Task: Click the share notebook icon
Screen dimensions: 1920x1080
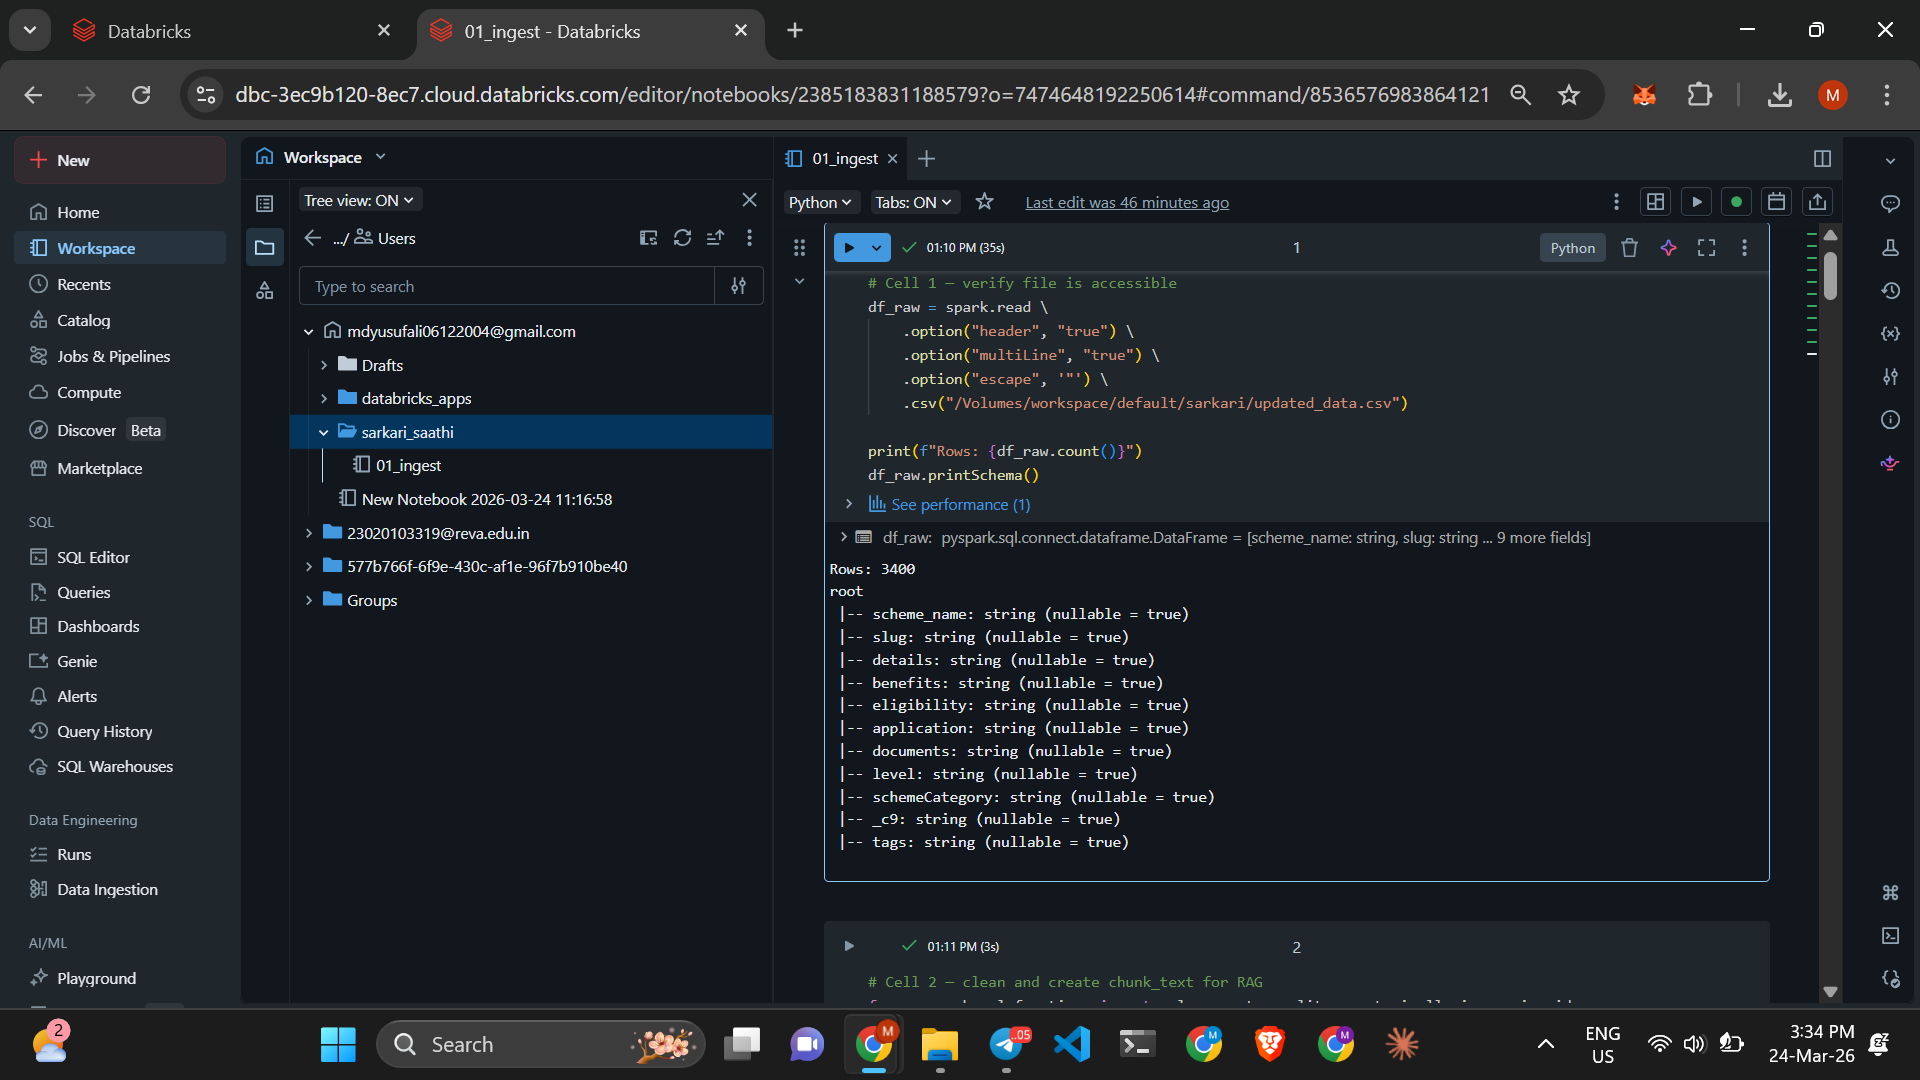Action: (x=1817, y=202)
